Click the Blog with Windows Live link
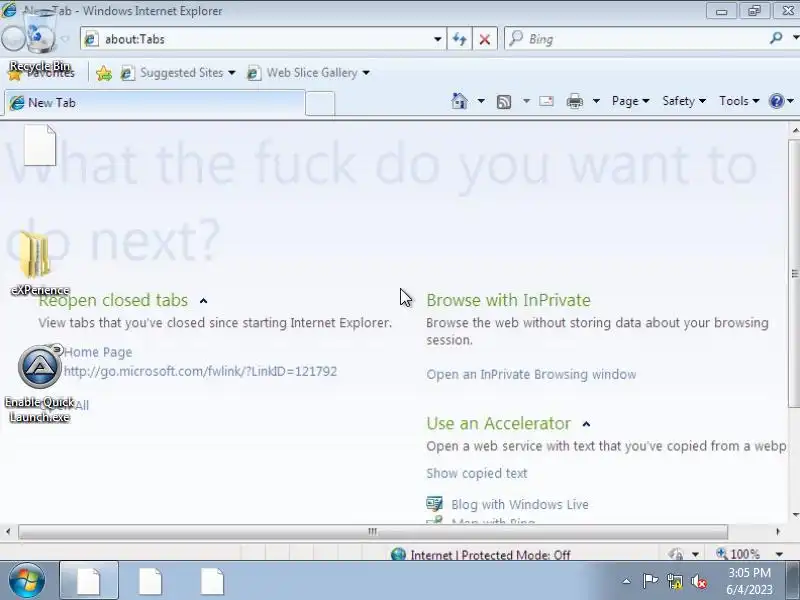The height and width of the screenshot is (600, 800). point(520,505)
